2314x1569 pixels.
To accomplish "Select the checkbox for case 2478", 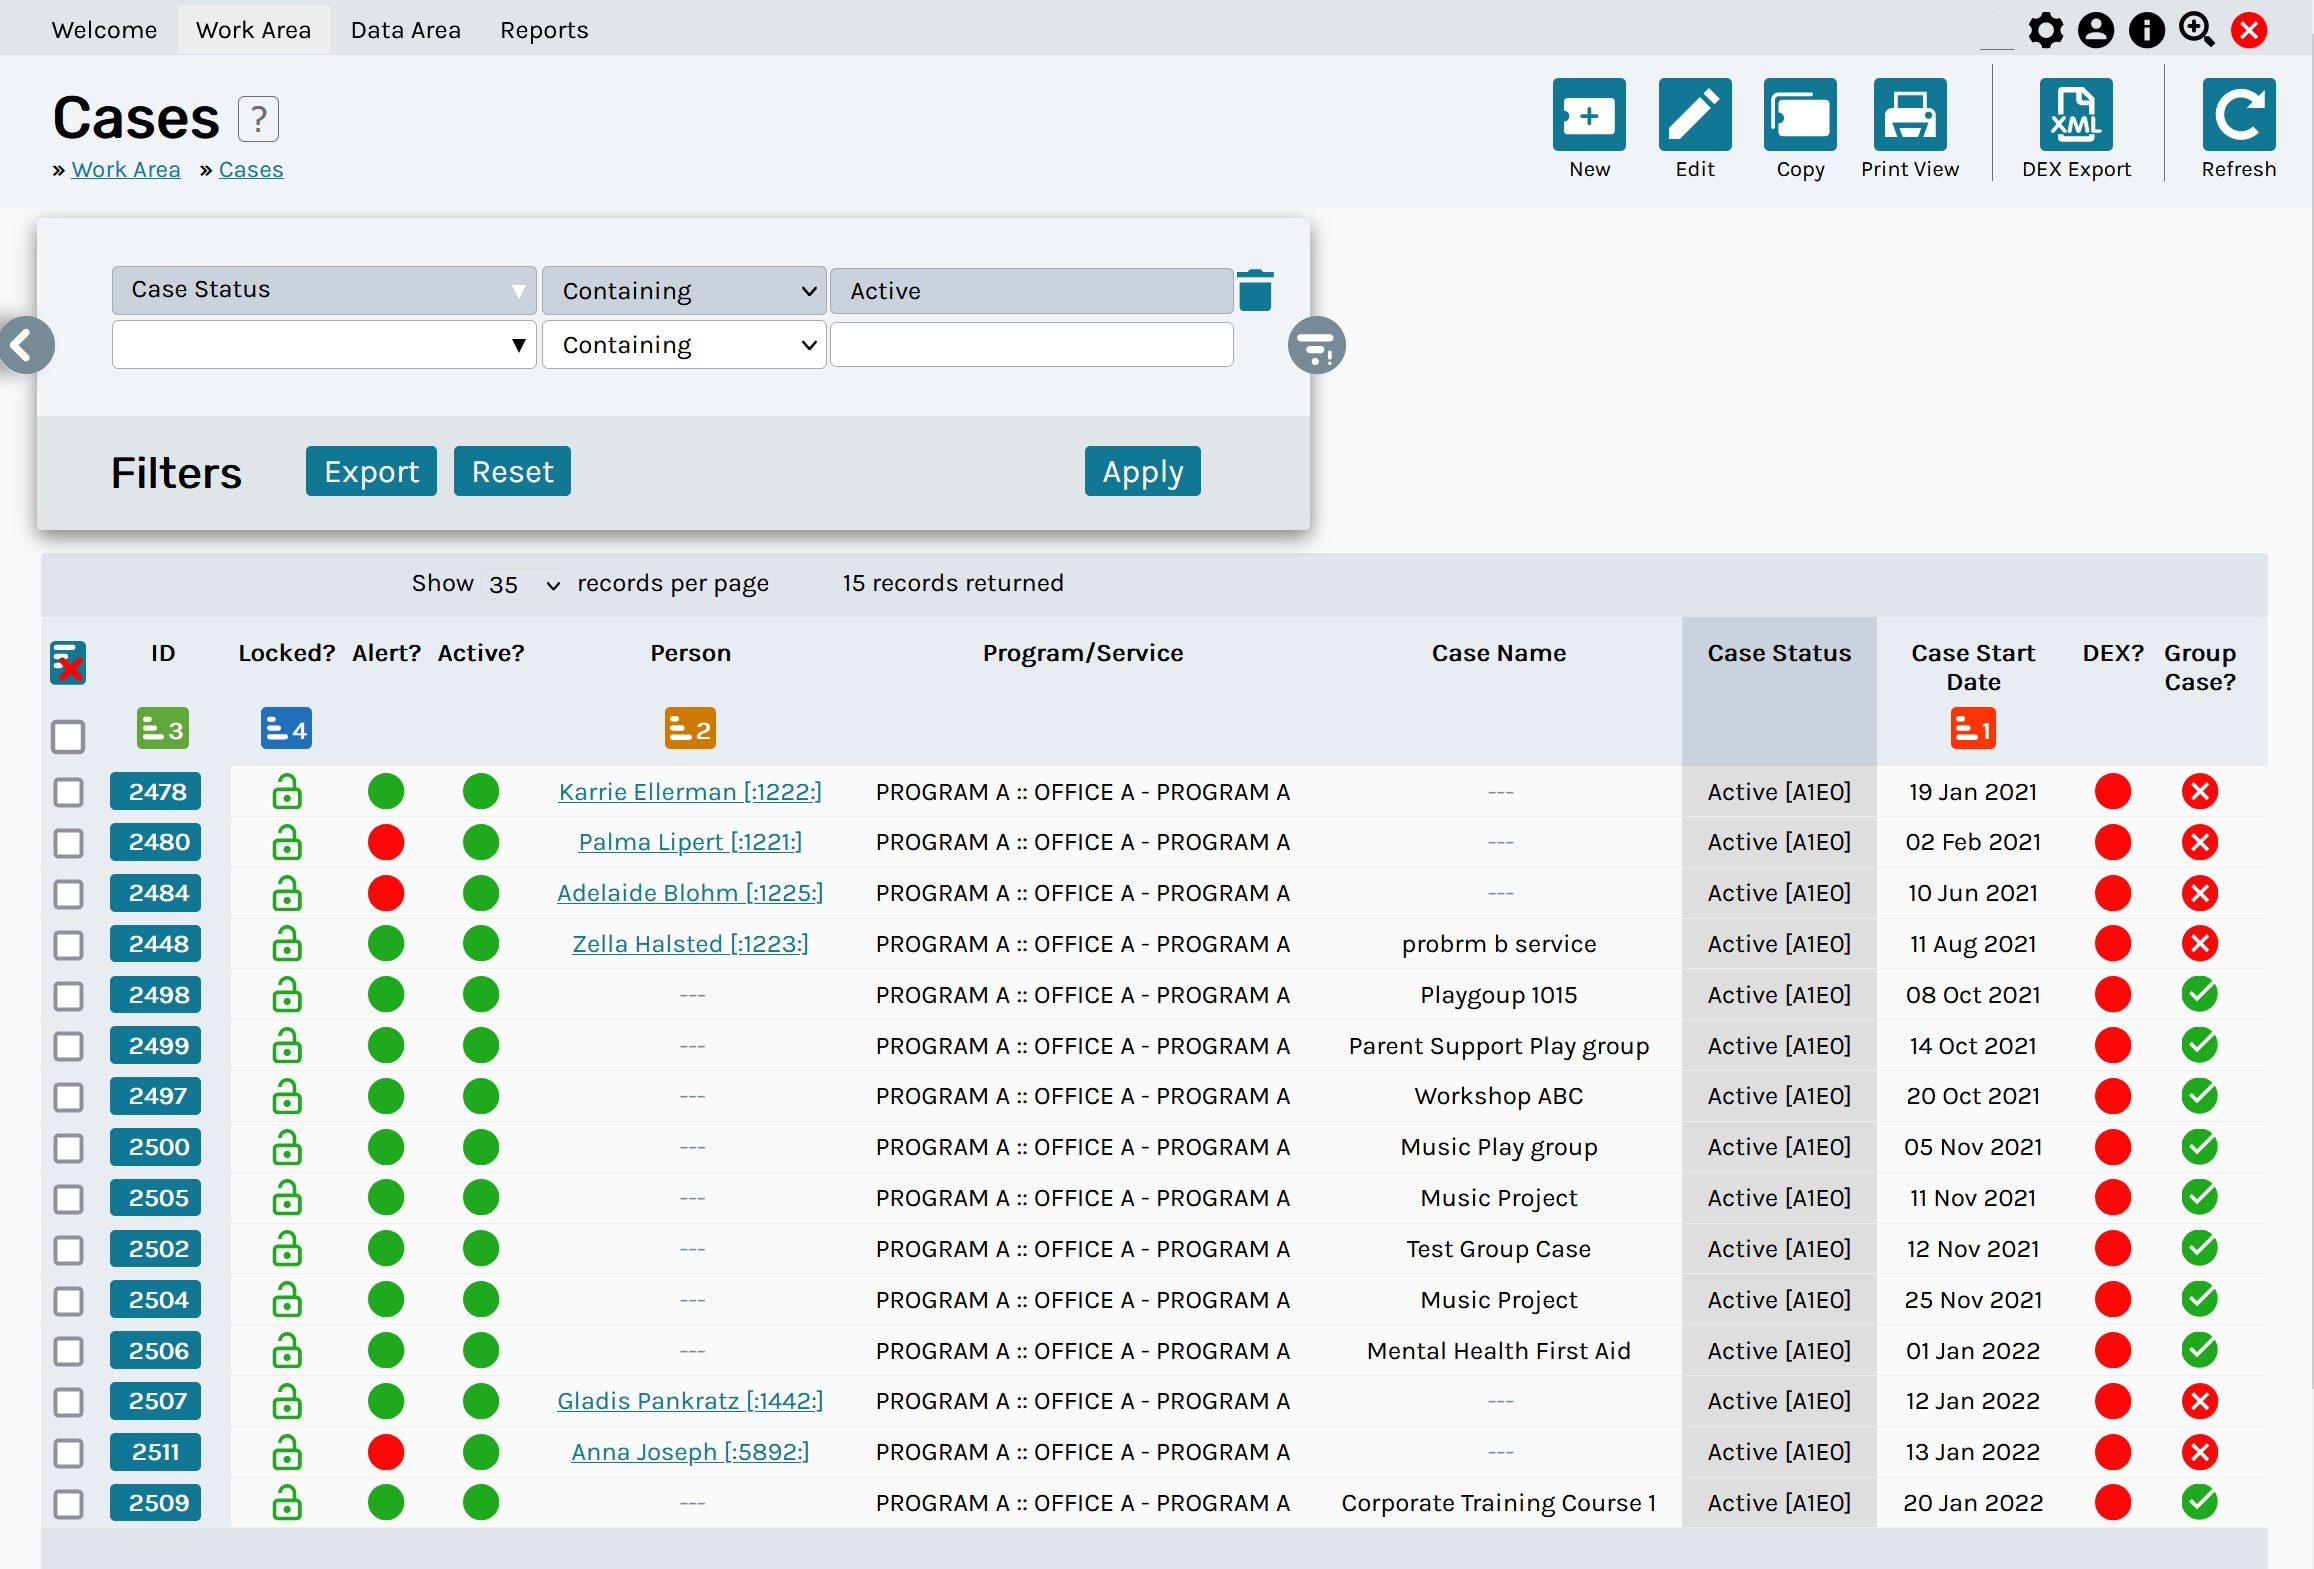I will 68,792.
